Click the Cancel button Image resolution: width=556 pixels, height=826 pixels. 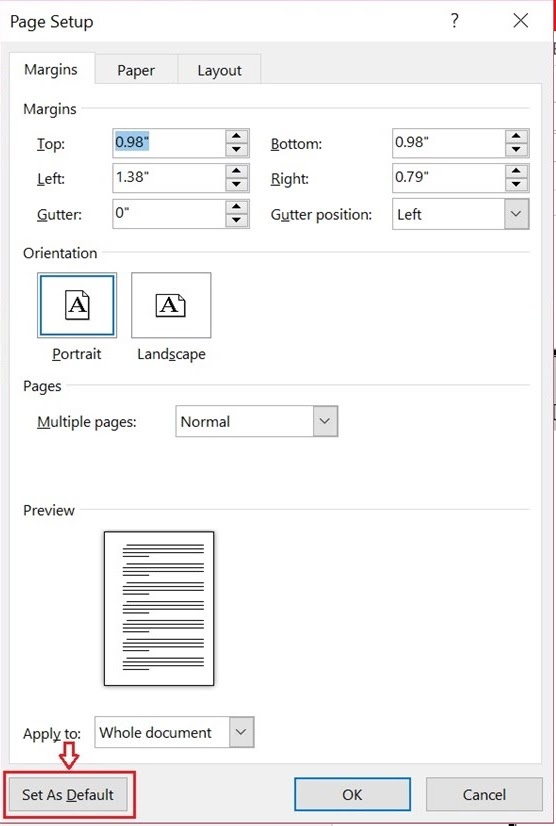[x=484, y=794]
